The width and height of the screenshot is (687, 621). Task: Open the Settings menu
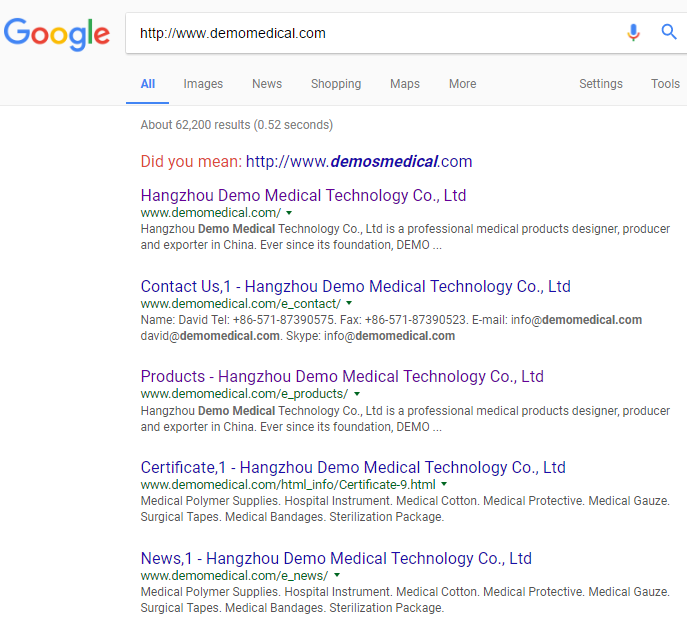click(601, 84)
